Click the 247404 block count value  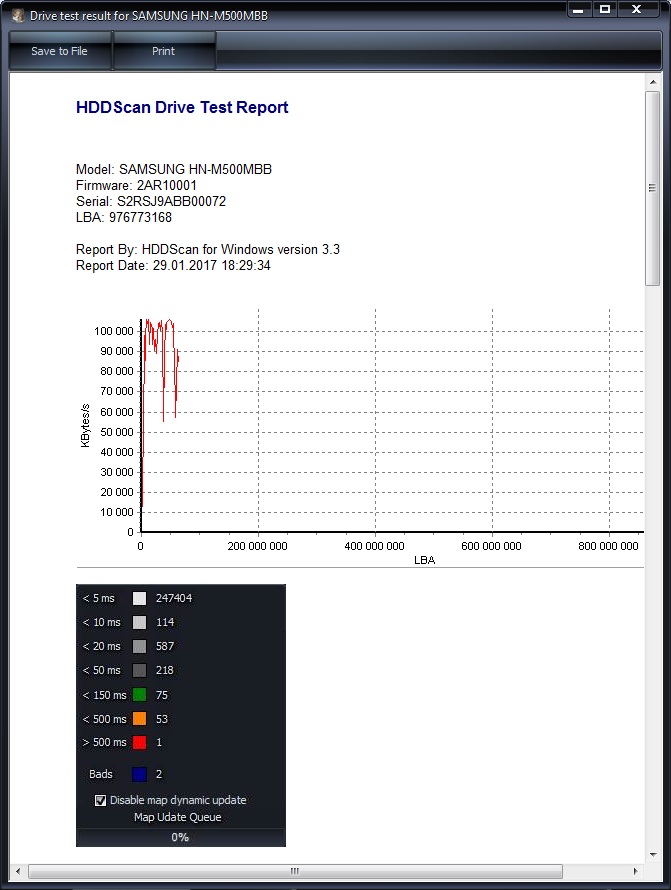pos(174,598)
